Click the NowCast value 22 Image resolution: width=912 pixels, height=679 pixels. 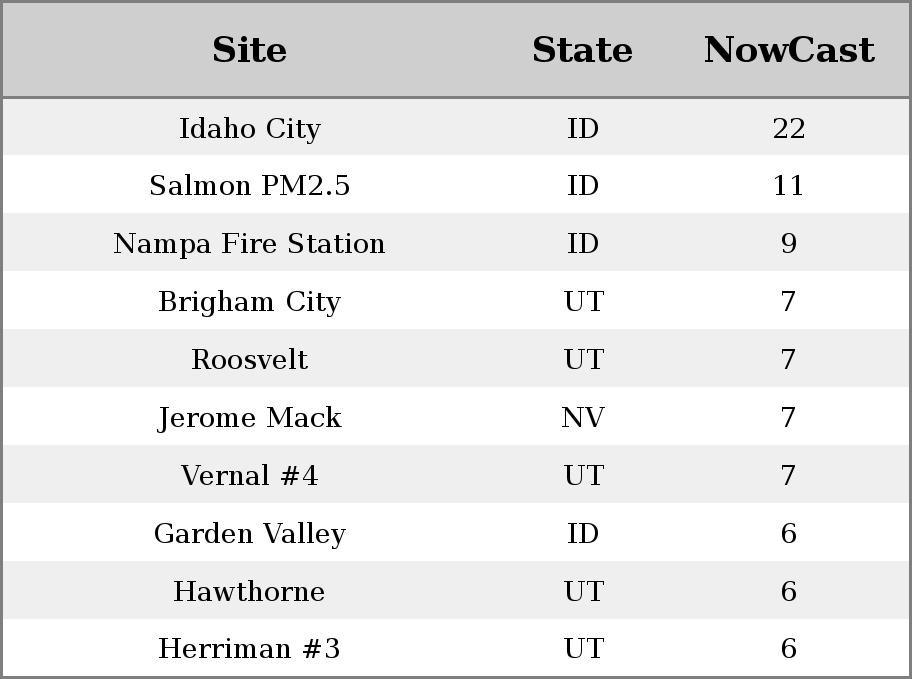(x=789, y=129)
